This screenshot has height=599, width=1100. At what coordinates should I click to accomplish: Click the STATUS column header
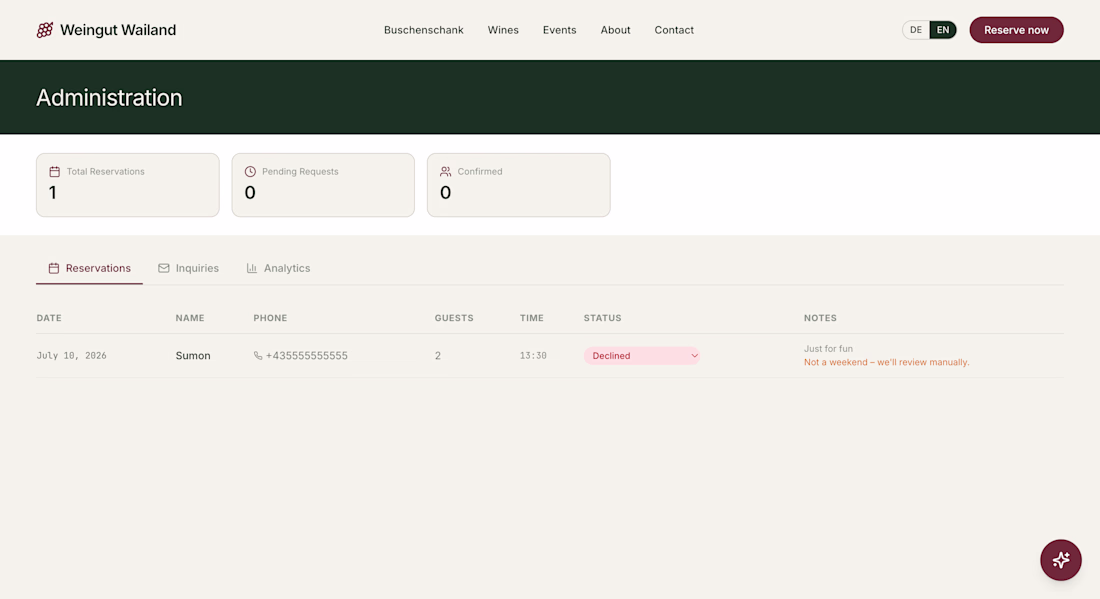click(603, 318)
